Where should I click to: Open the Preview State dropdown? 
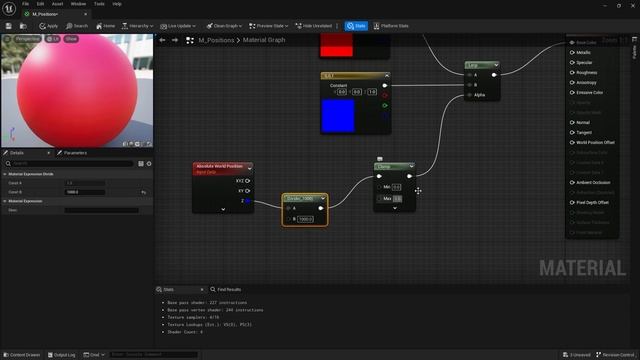coord(269,26)
